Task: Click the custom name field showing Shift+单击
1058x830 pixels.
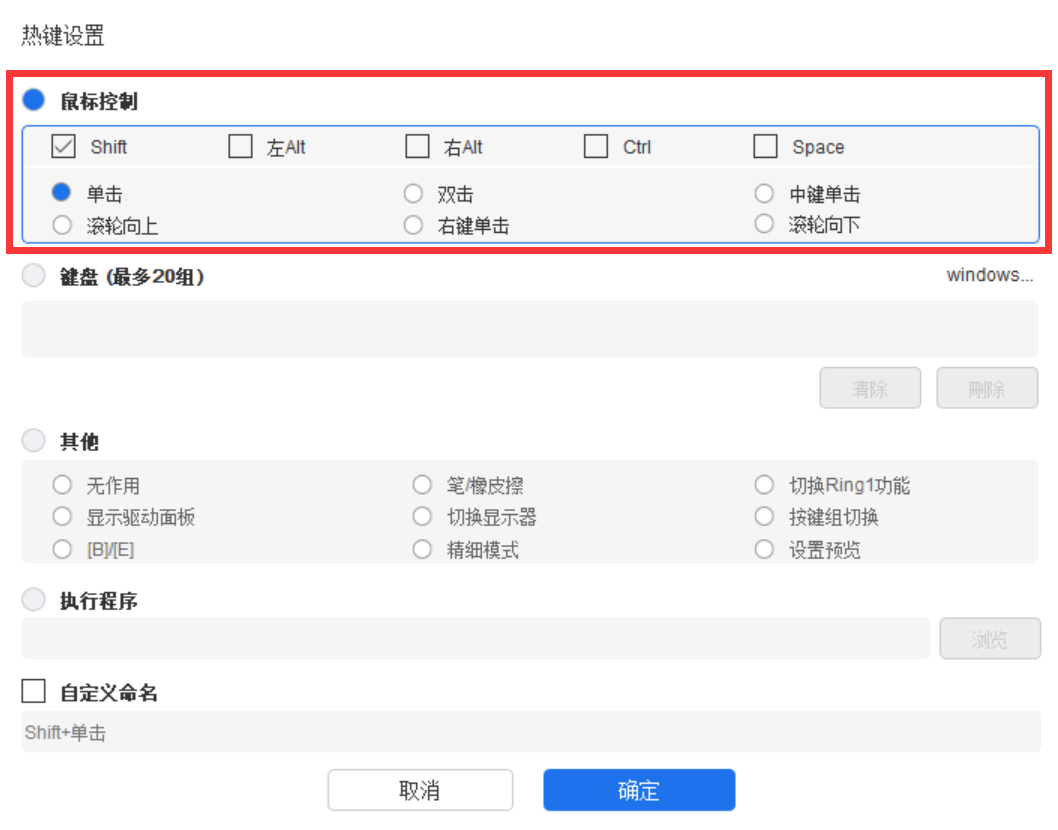Action: pyautogui.click(x=529, y=732)
